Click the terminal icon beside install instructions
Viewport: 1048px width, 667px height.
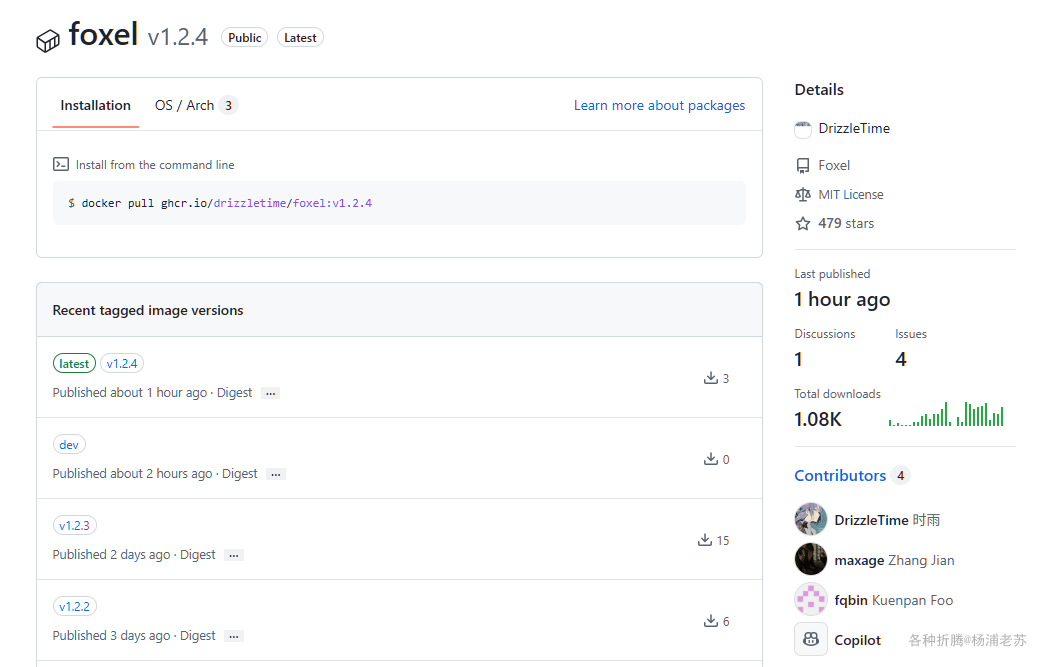tap(61, 164)
